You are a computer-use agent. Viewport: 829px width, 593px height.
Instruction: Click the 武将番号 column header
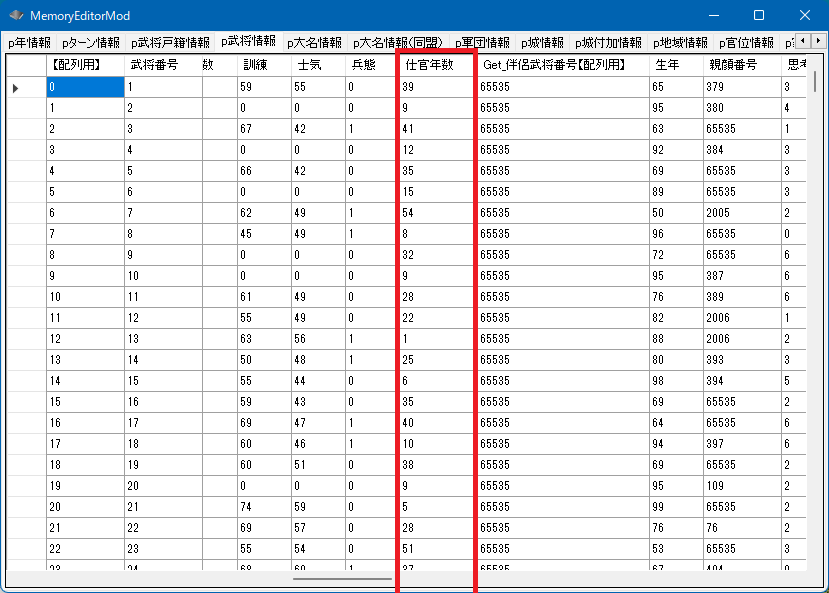[x=163, y=65]
